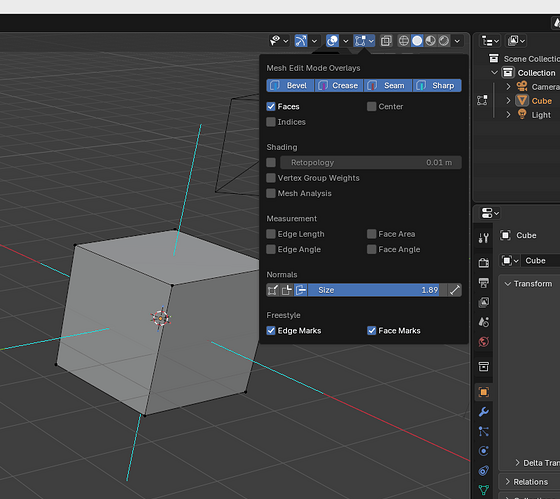Switch to rendered viewport shading sphere
Viewport: 560px width, 499px height.
[x=444, y=41]
